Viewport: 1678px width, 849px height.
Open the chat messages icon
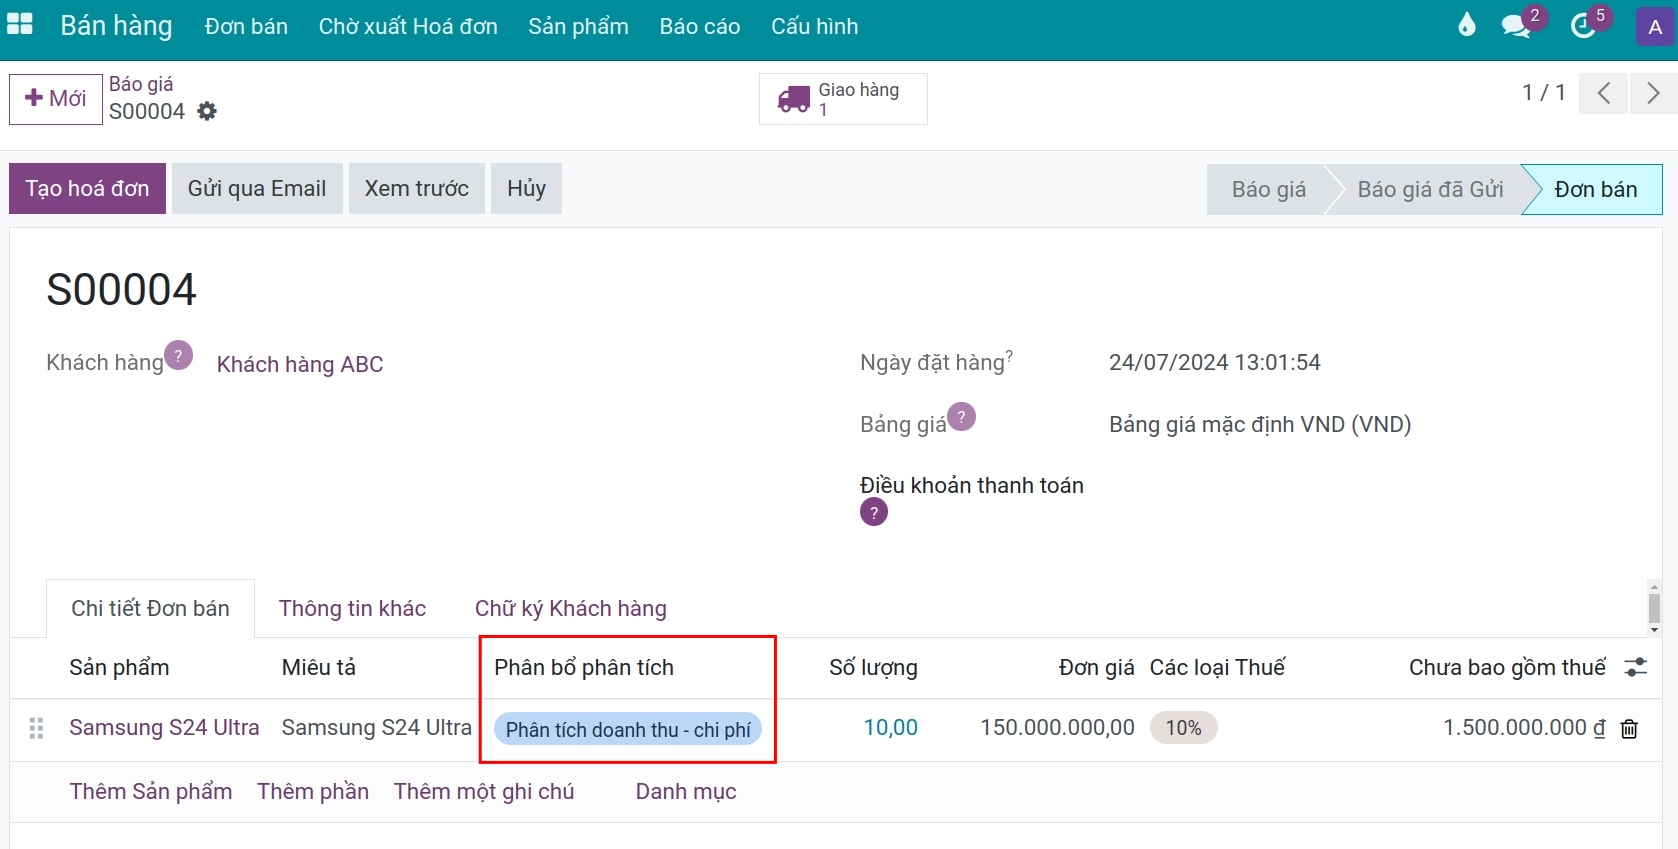(1517, 26)
